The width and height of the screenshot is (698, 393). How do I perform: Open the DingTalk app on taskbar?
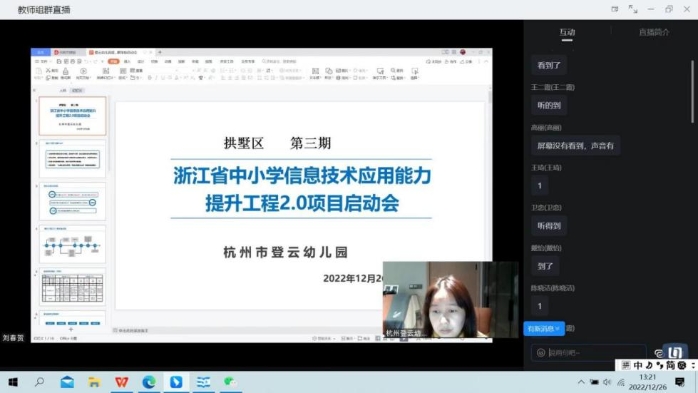click(176, 382)
